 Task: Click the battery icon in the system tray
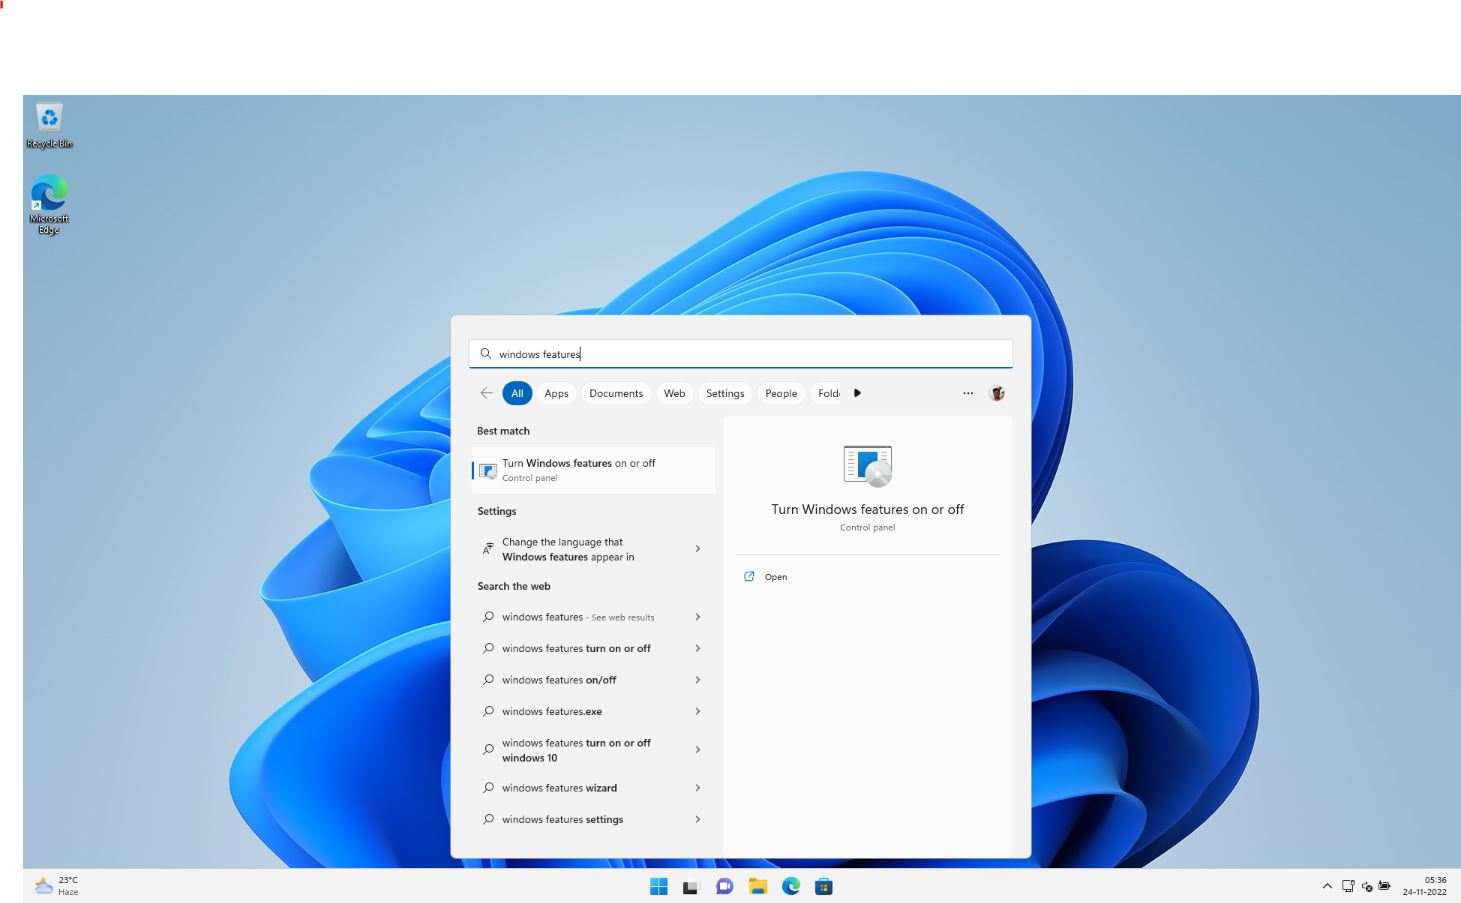[1385, 886]
